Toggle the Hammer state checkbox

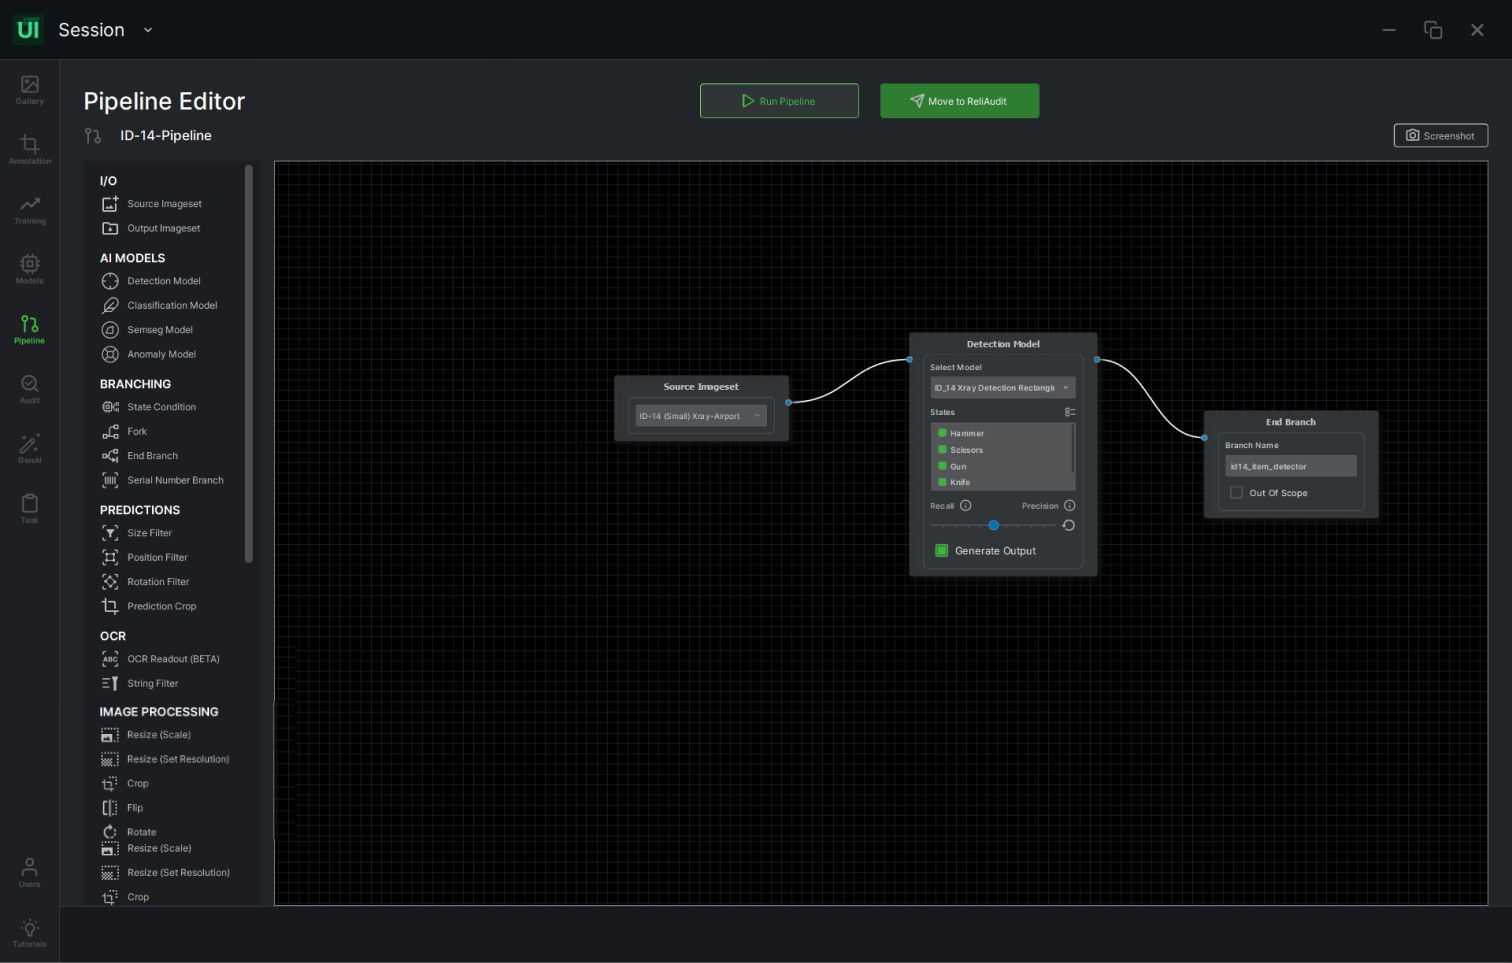(x=942, y=433)
